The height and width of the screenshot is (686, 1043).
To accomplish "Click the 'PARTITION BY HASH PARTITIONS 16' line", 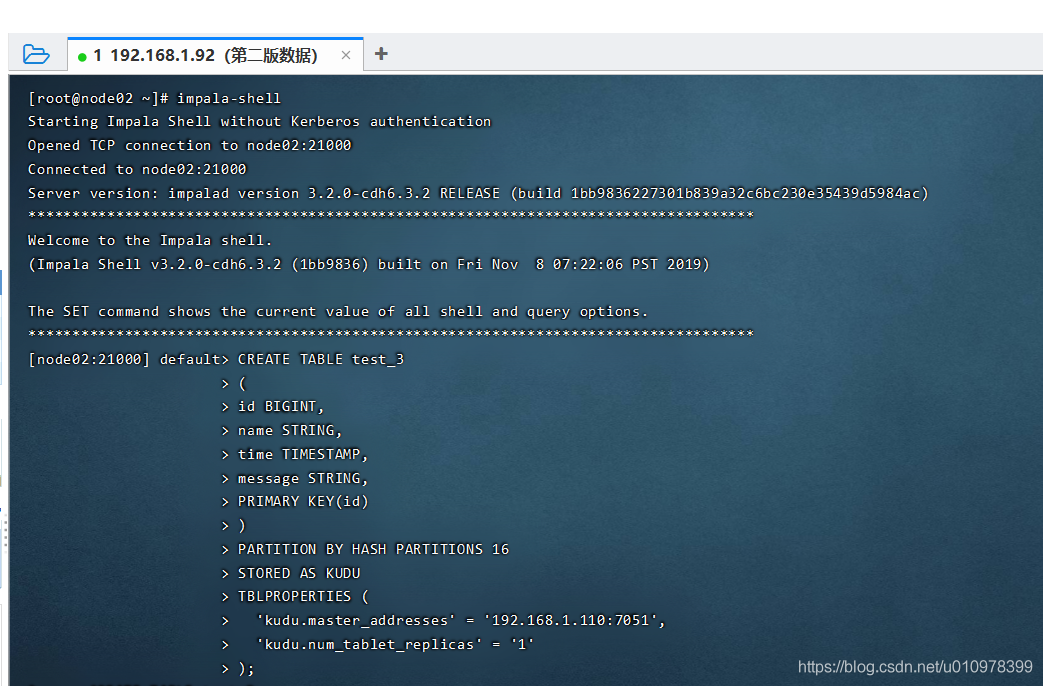I will pyautogui.click(x=373, y=550).
